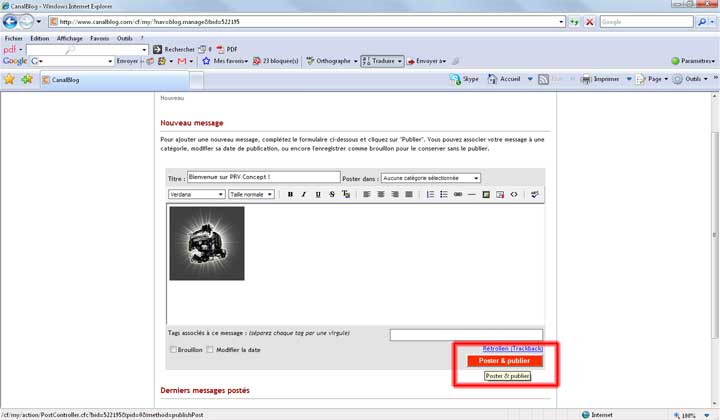Insert a bulleted list
The height and width of the screenshot is (420, 720).
click(x=444, y=195)
